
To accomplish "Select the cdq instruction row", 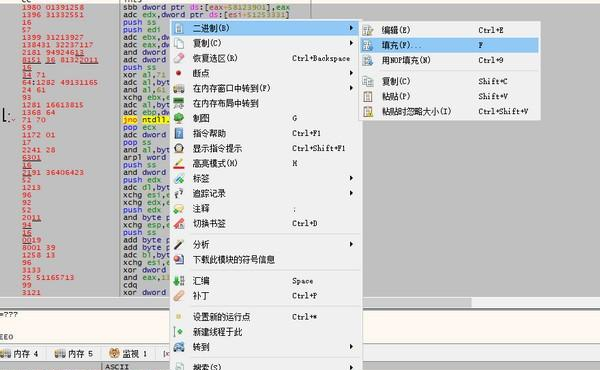I will click(x=130, y=285).
